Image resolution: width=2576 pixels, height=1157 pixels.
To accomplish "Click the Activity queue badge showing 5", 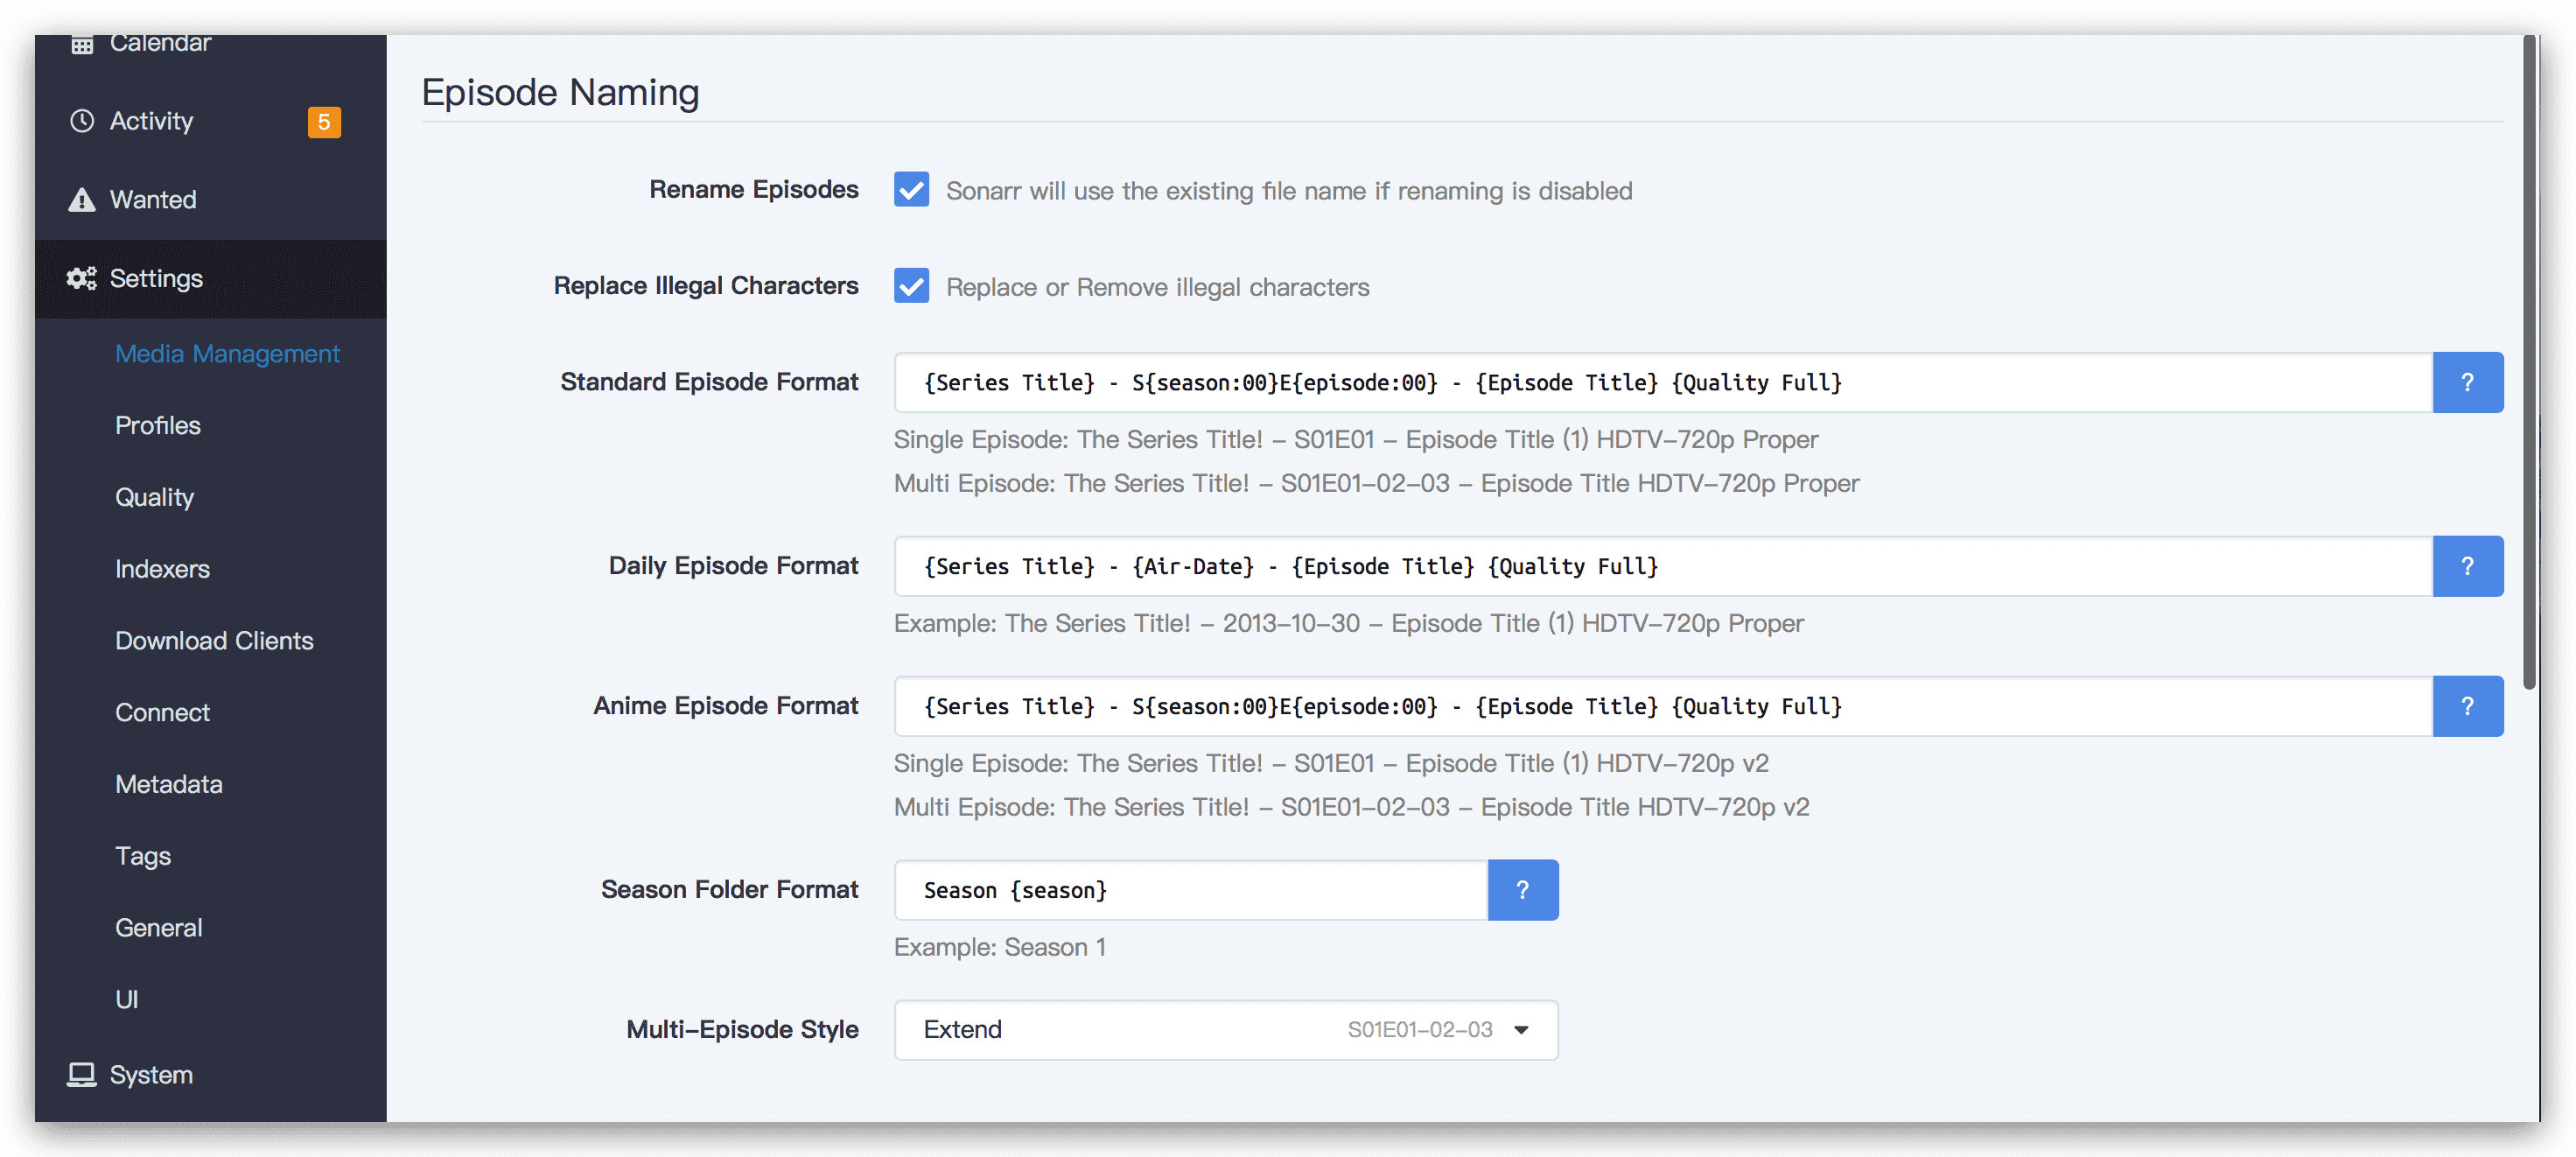I will pos(324,122).
